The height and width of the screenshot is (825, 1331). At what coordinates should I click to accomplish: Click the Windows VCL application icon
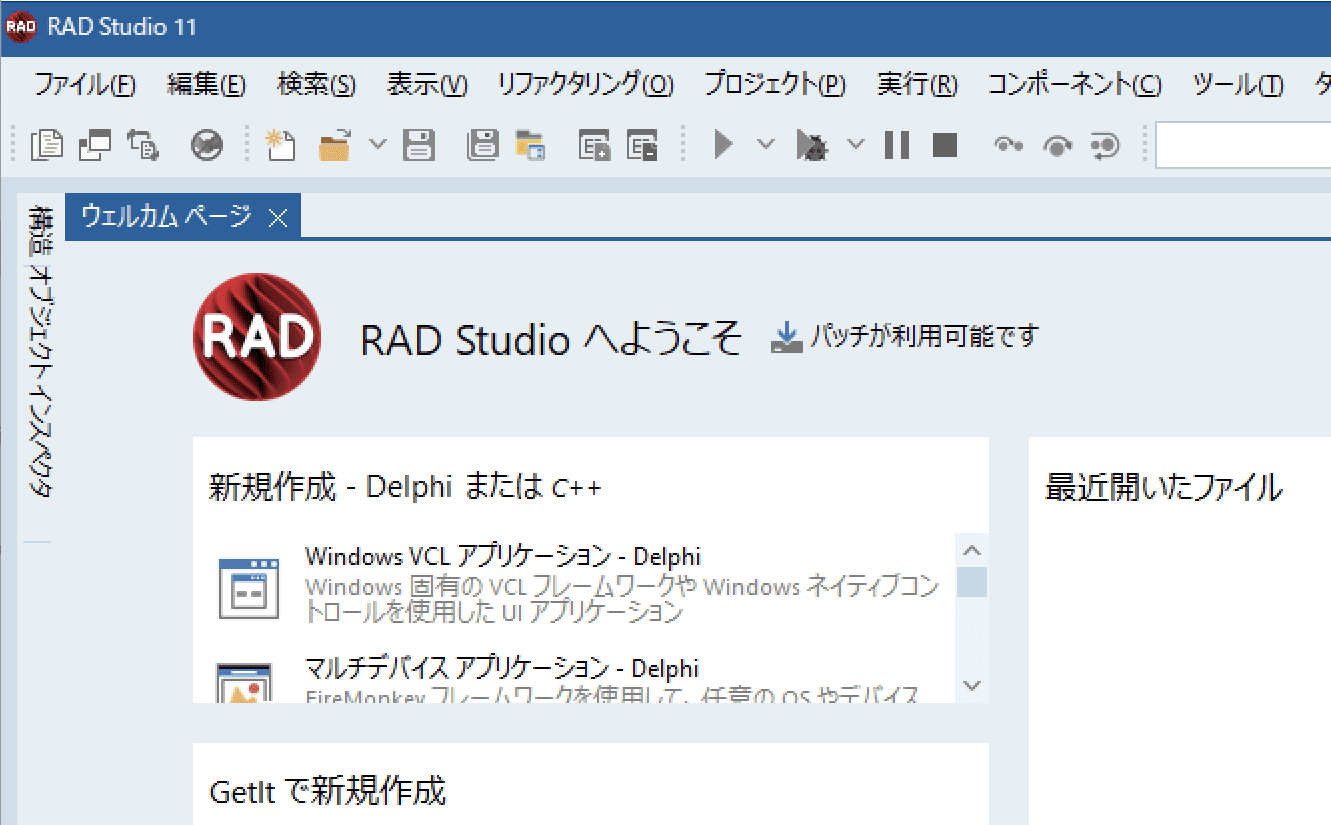coord(249,588)
